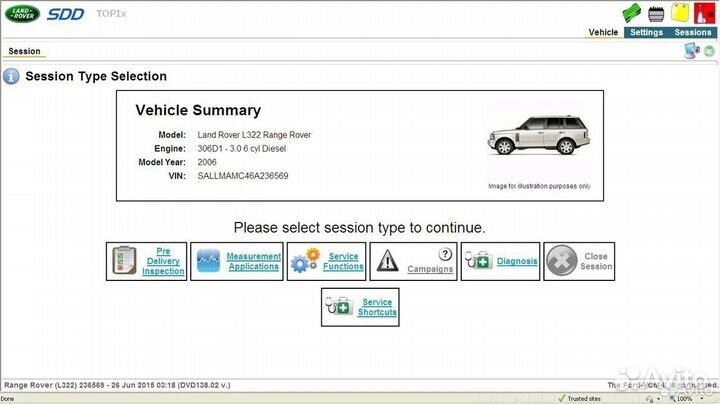Open the yellow notes icon
Viewport: 720px width, 404px height.
(x=679, y=13)
